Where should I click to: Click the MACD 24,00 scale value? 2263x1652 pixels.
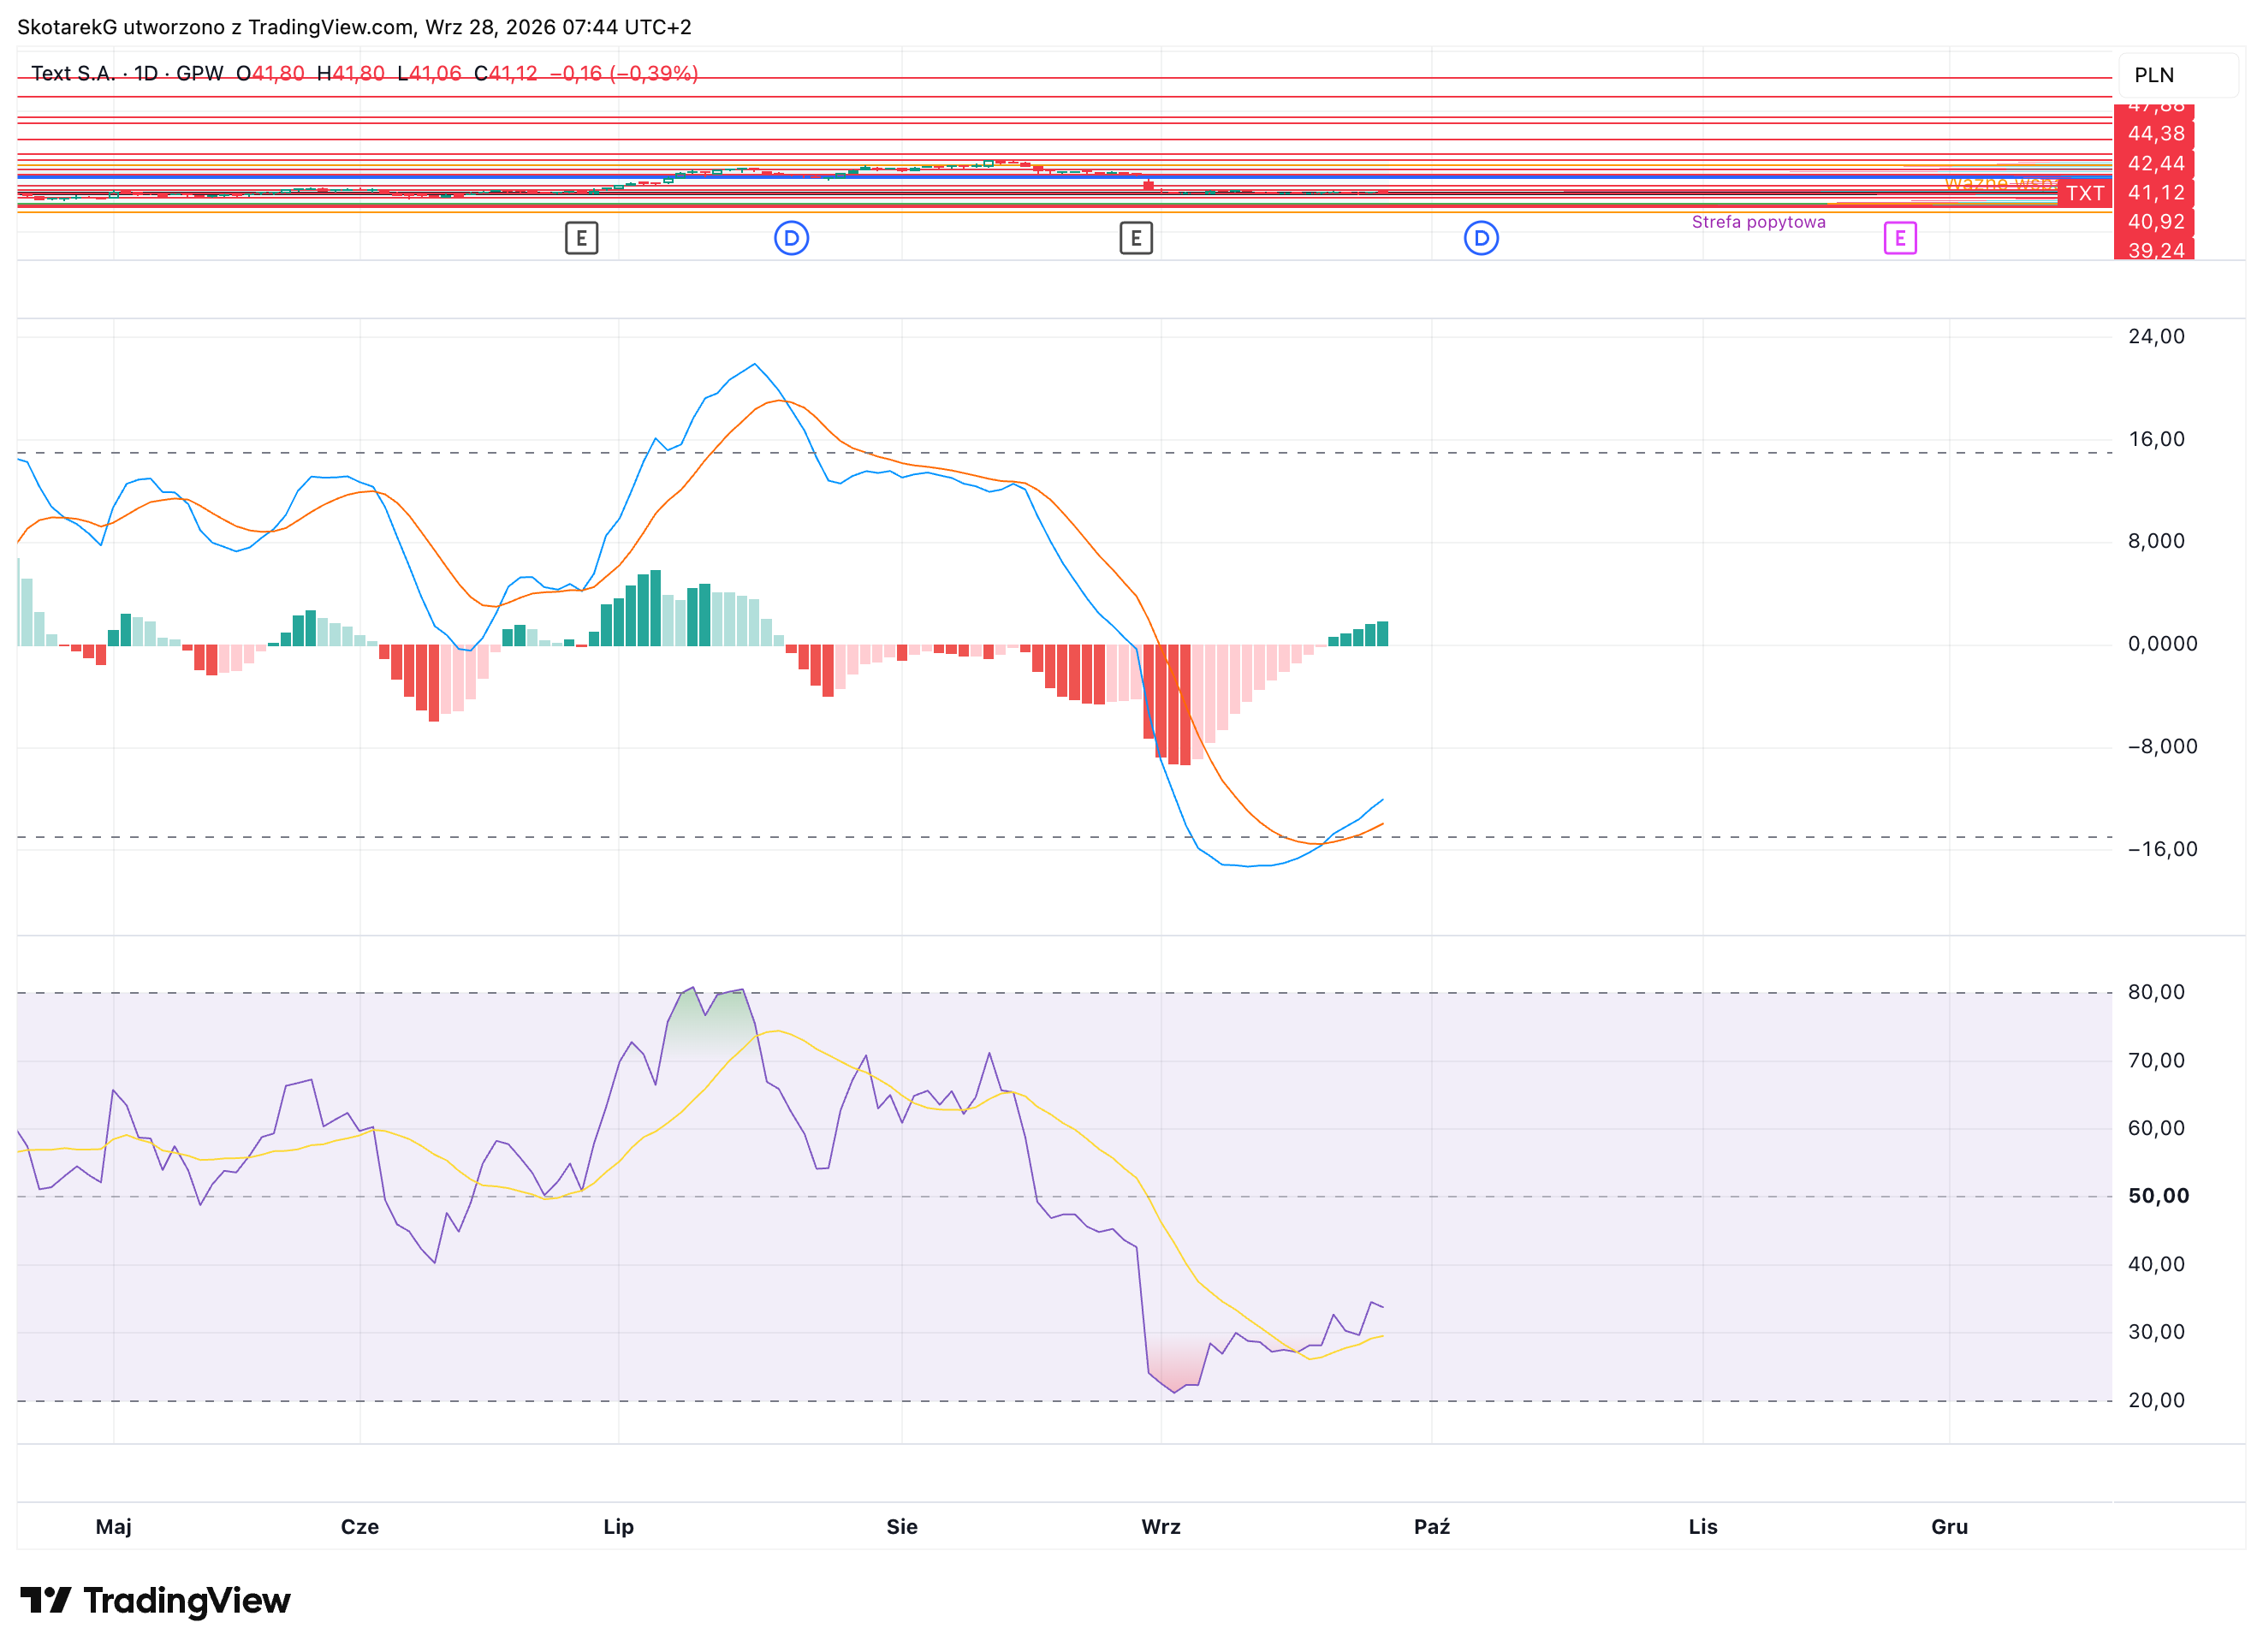(x=2156, y=337)
